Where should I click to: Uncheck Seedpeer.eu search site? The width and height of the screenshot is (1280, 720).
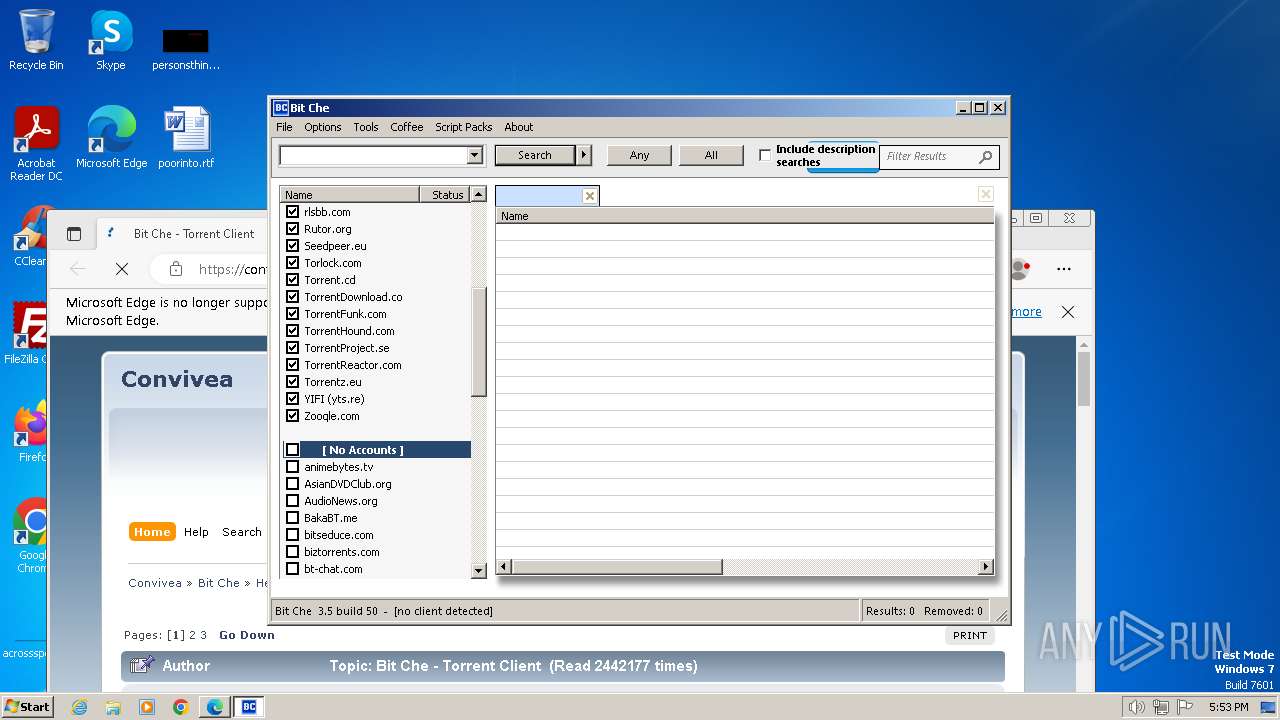point(293,246)
